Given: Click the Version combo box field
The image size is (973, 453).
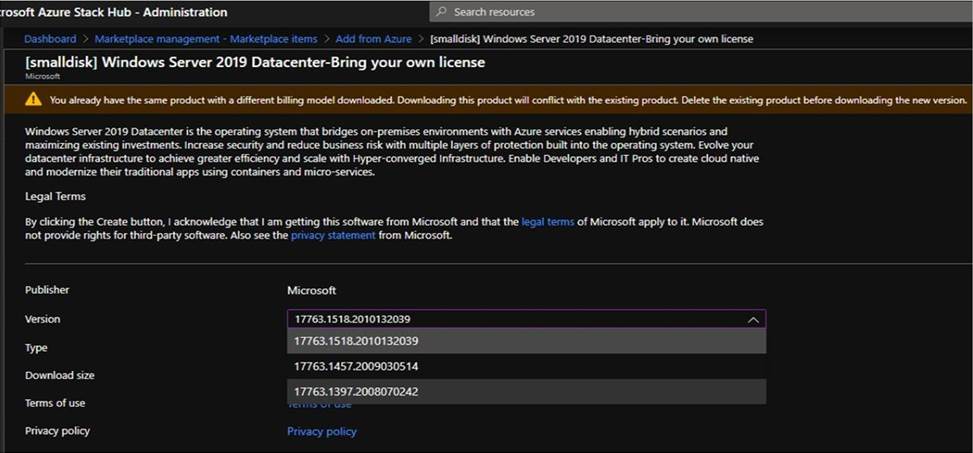Looking at the screenshot, I should pos(526,319).
